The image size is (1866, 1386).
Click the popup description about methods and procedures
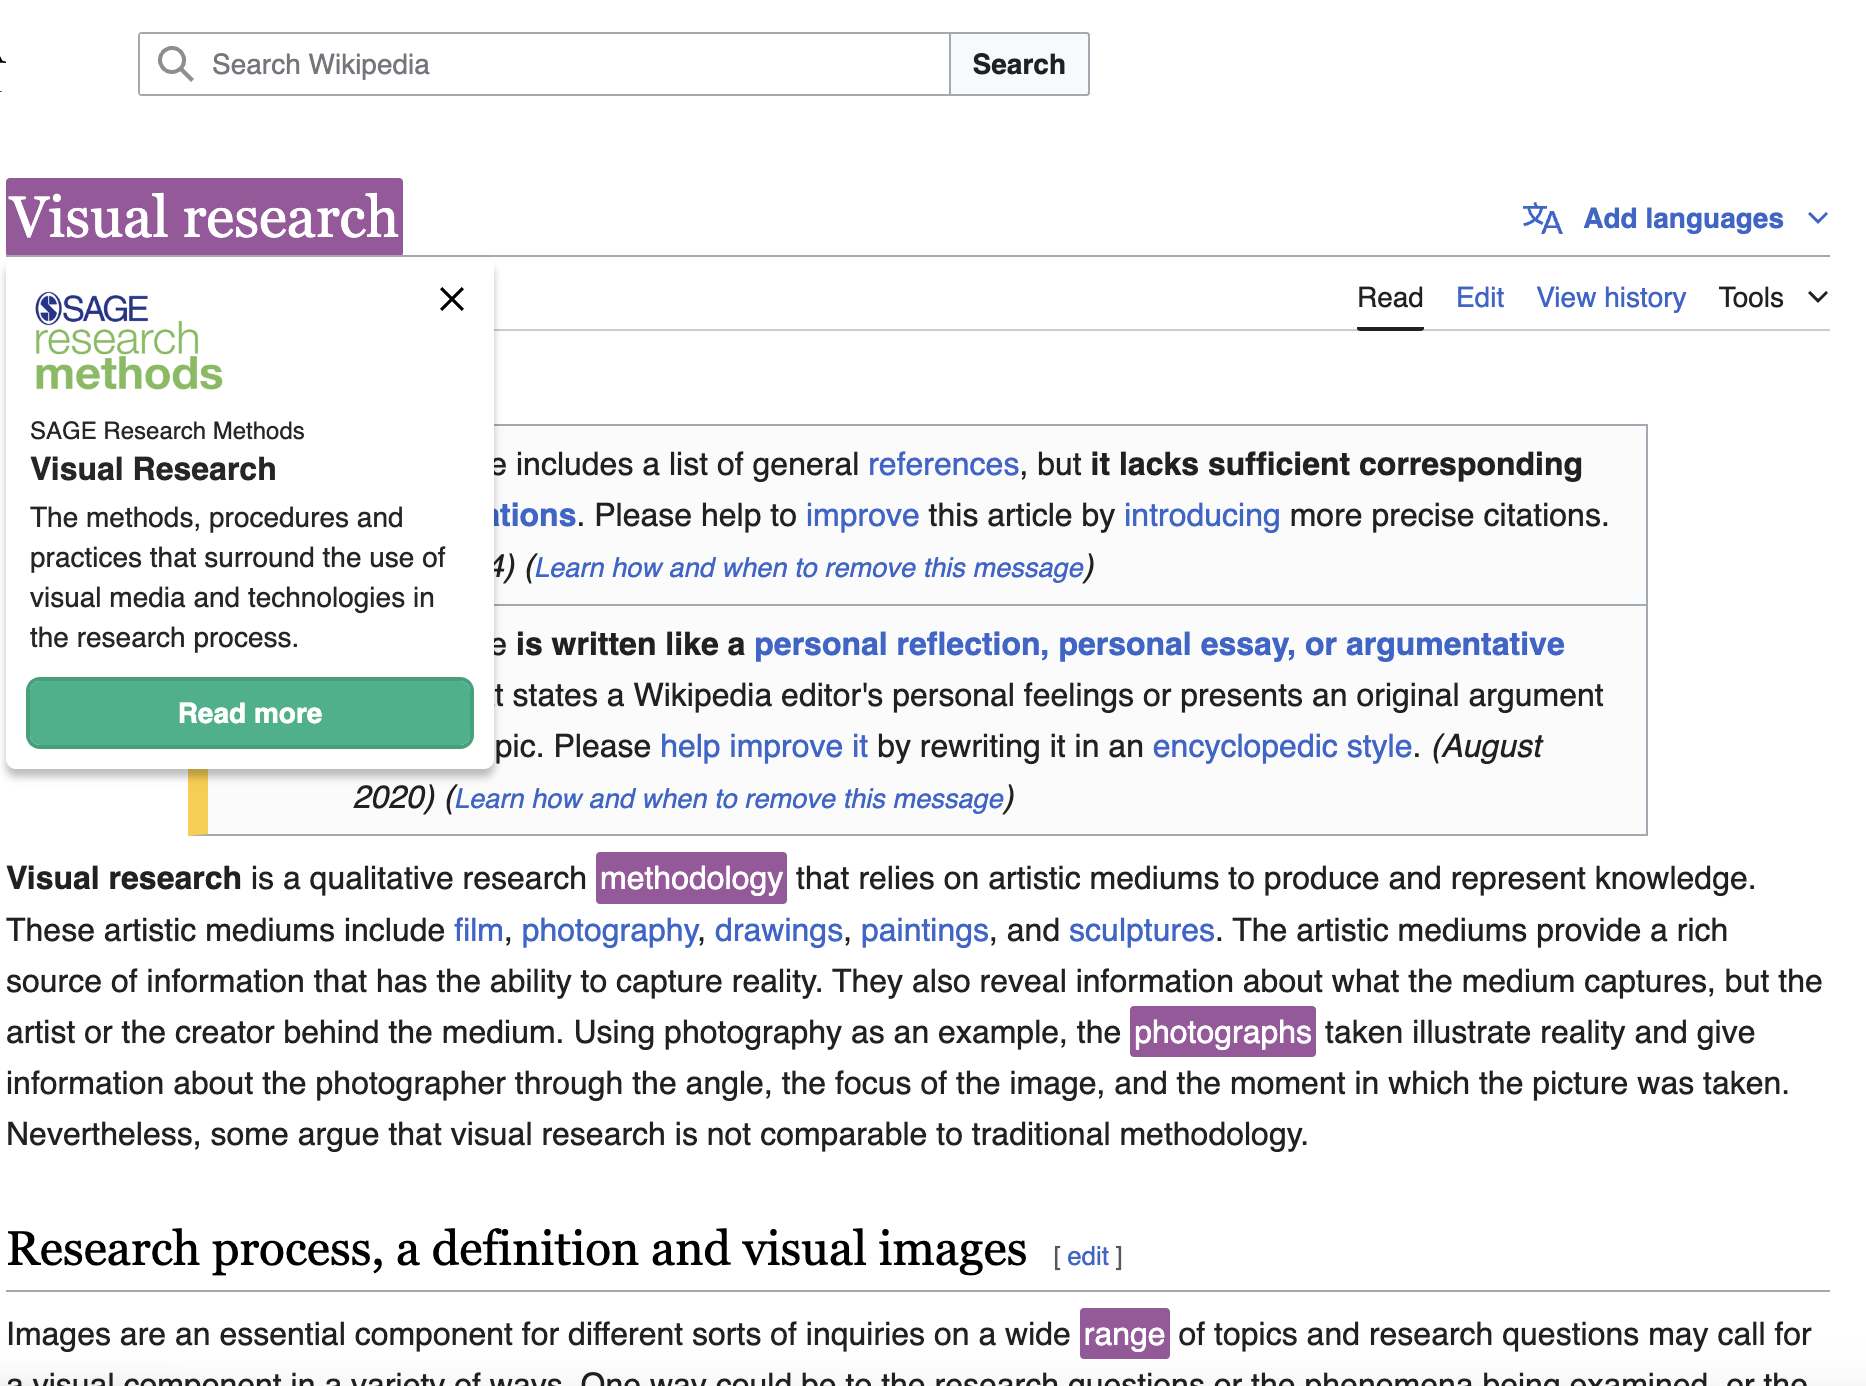pyautogui.click(x=237, y=577)
